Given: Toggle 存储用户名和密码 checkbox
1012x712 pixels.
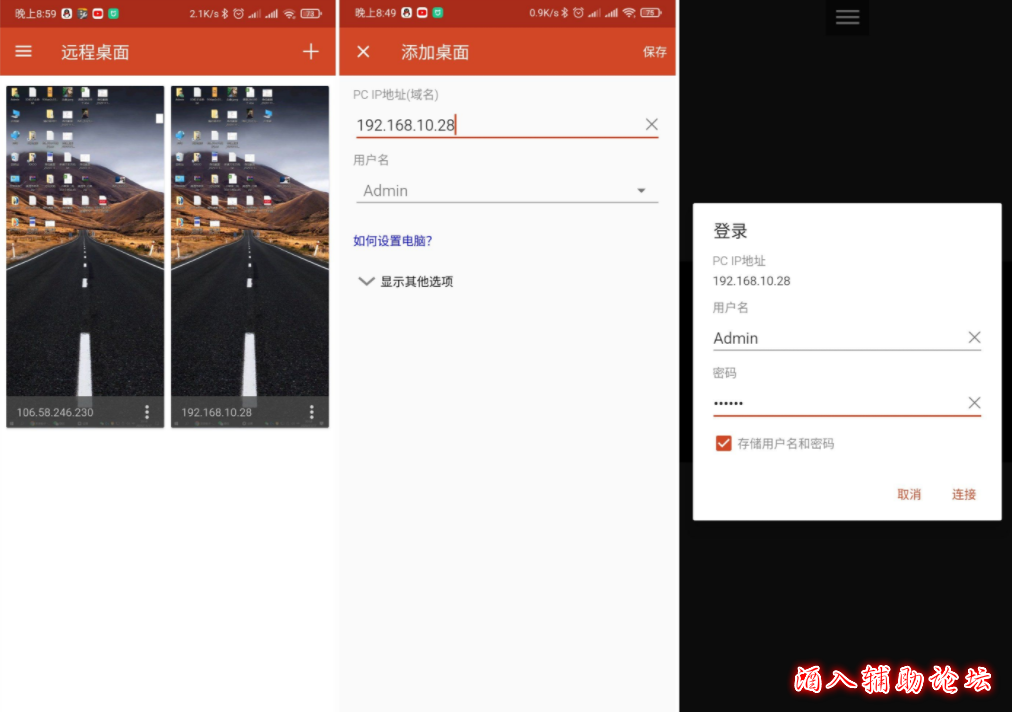Looking at the screenshot, I should (x=723, y=443).
